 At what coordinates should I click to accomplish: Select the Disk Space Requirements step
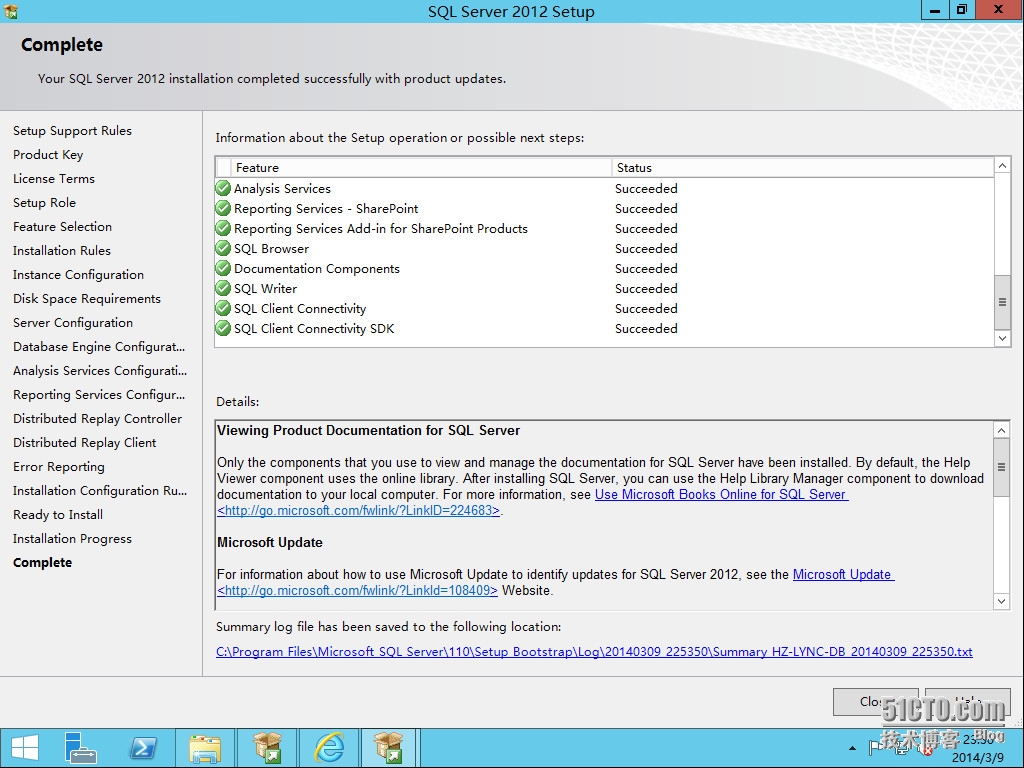pos(87,298)
